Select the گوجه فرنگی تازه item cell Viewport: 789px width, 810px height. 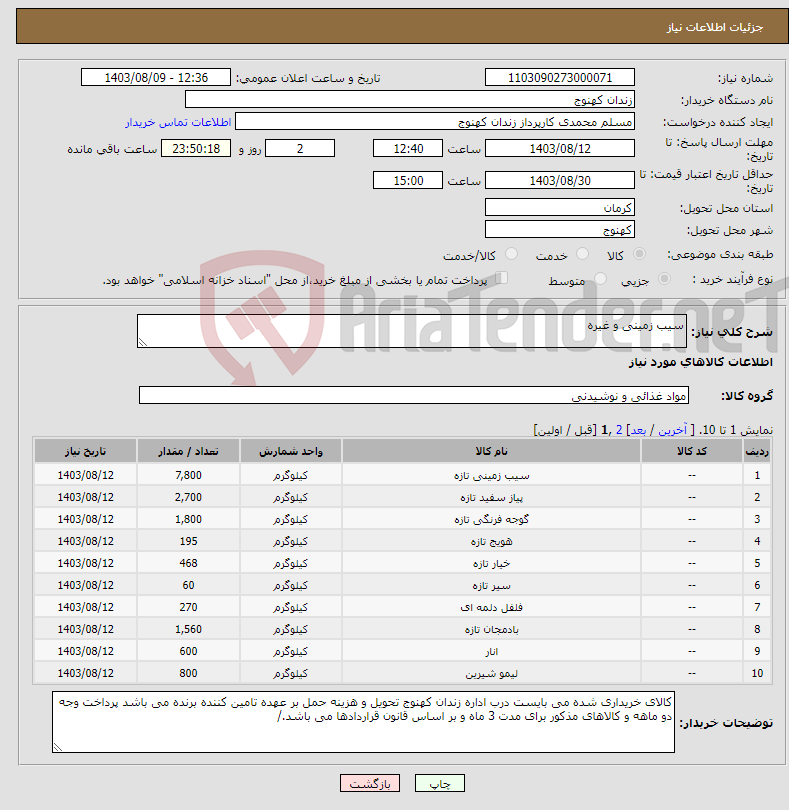click(491, 519)
